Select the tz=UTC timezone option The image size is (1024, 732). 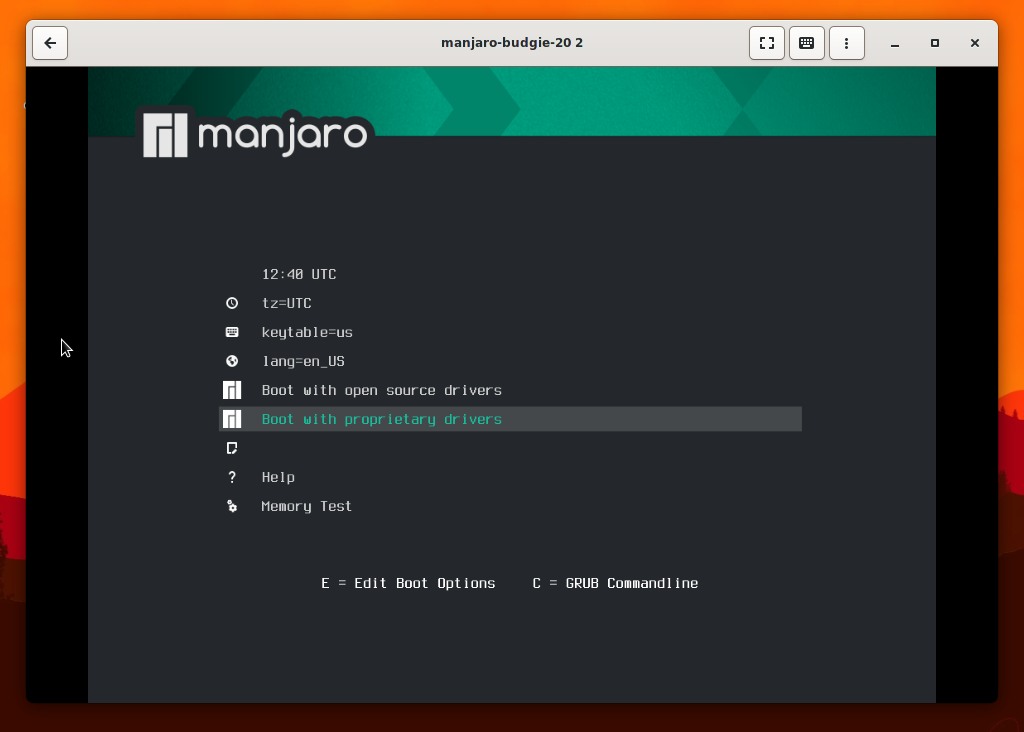(287, 303)
